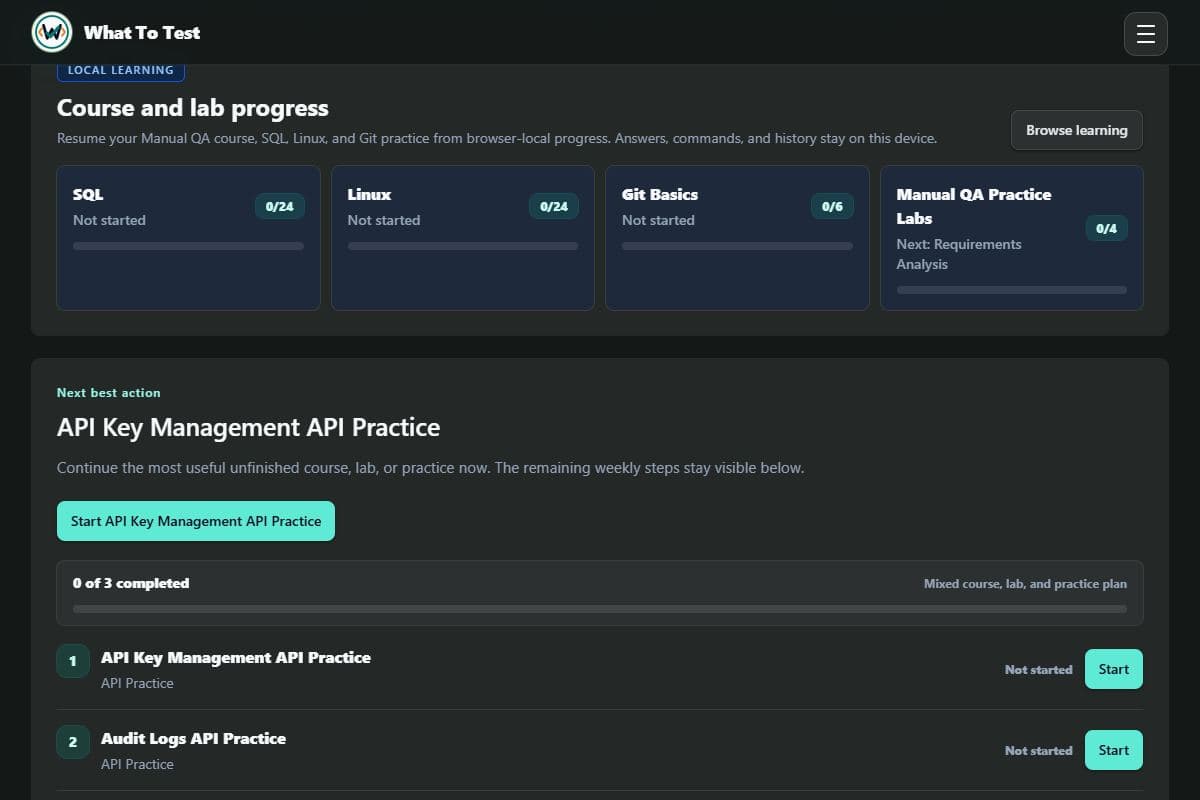Open the SQL progress card
The width and height of the screenshot is (1200, 800).
click(188, 238)
